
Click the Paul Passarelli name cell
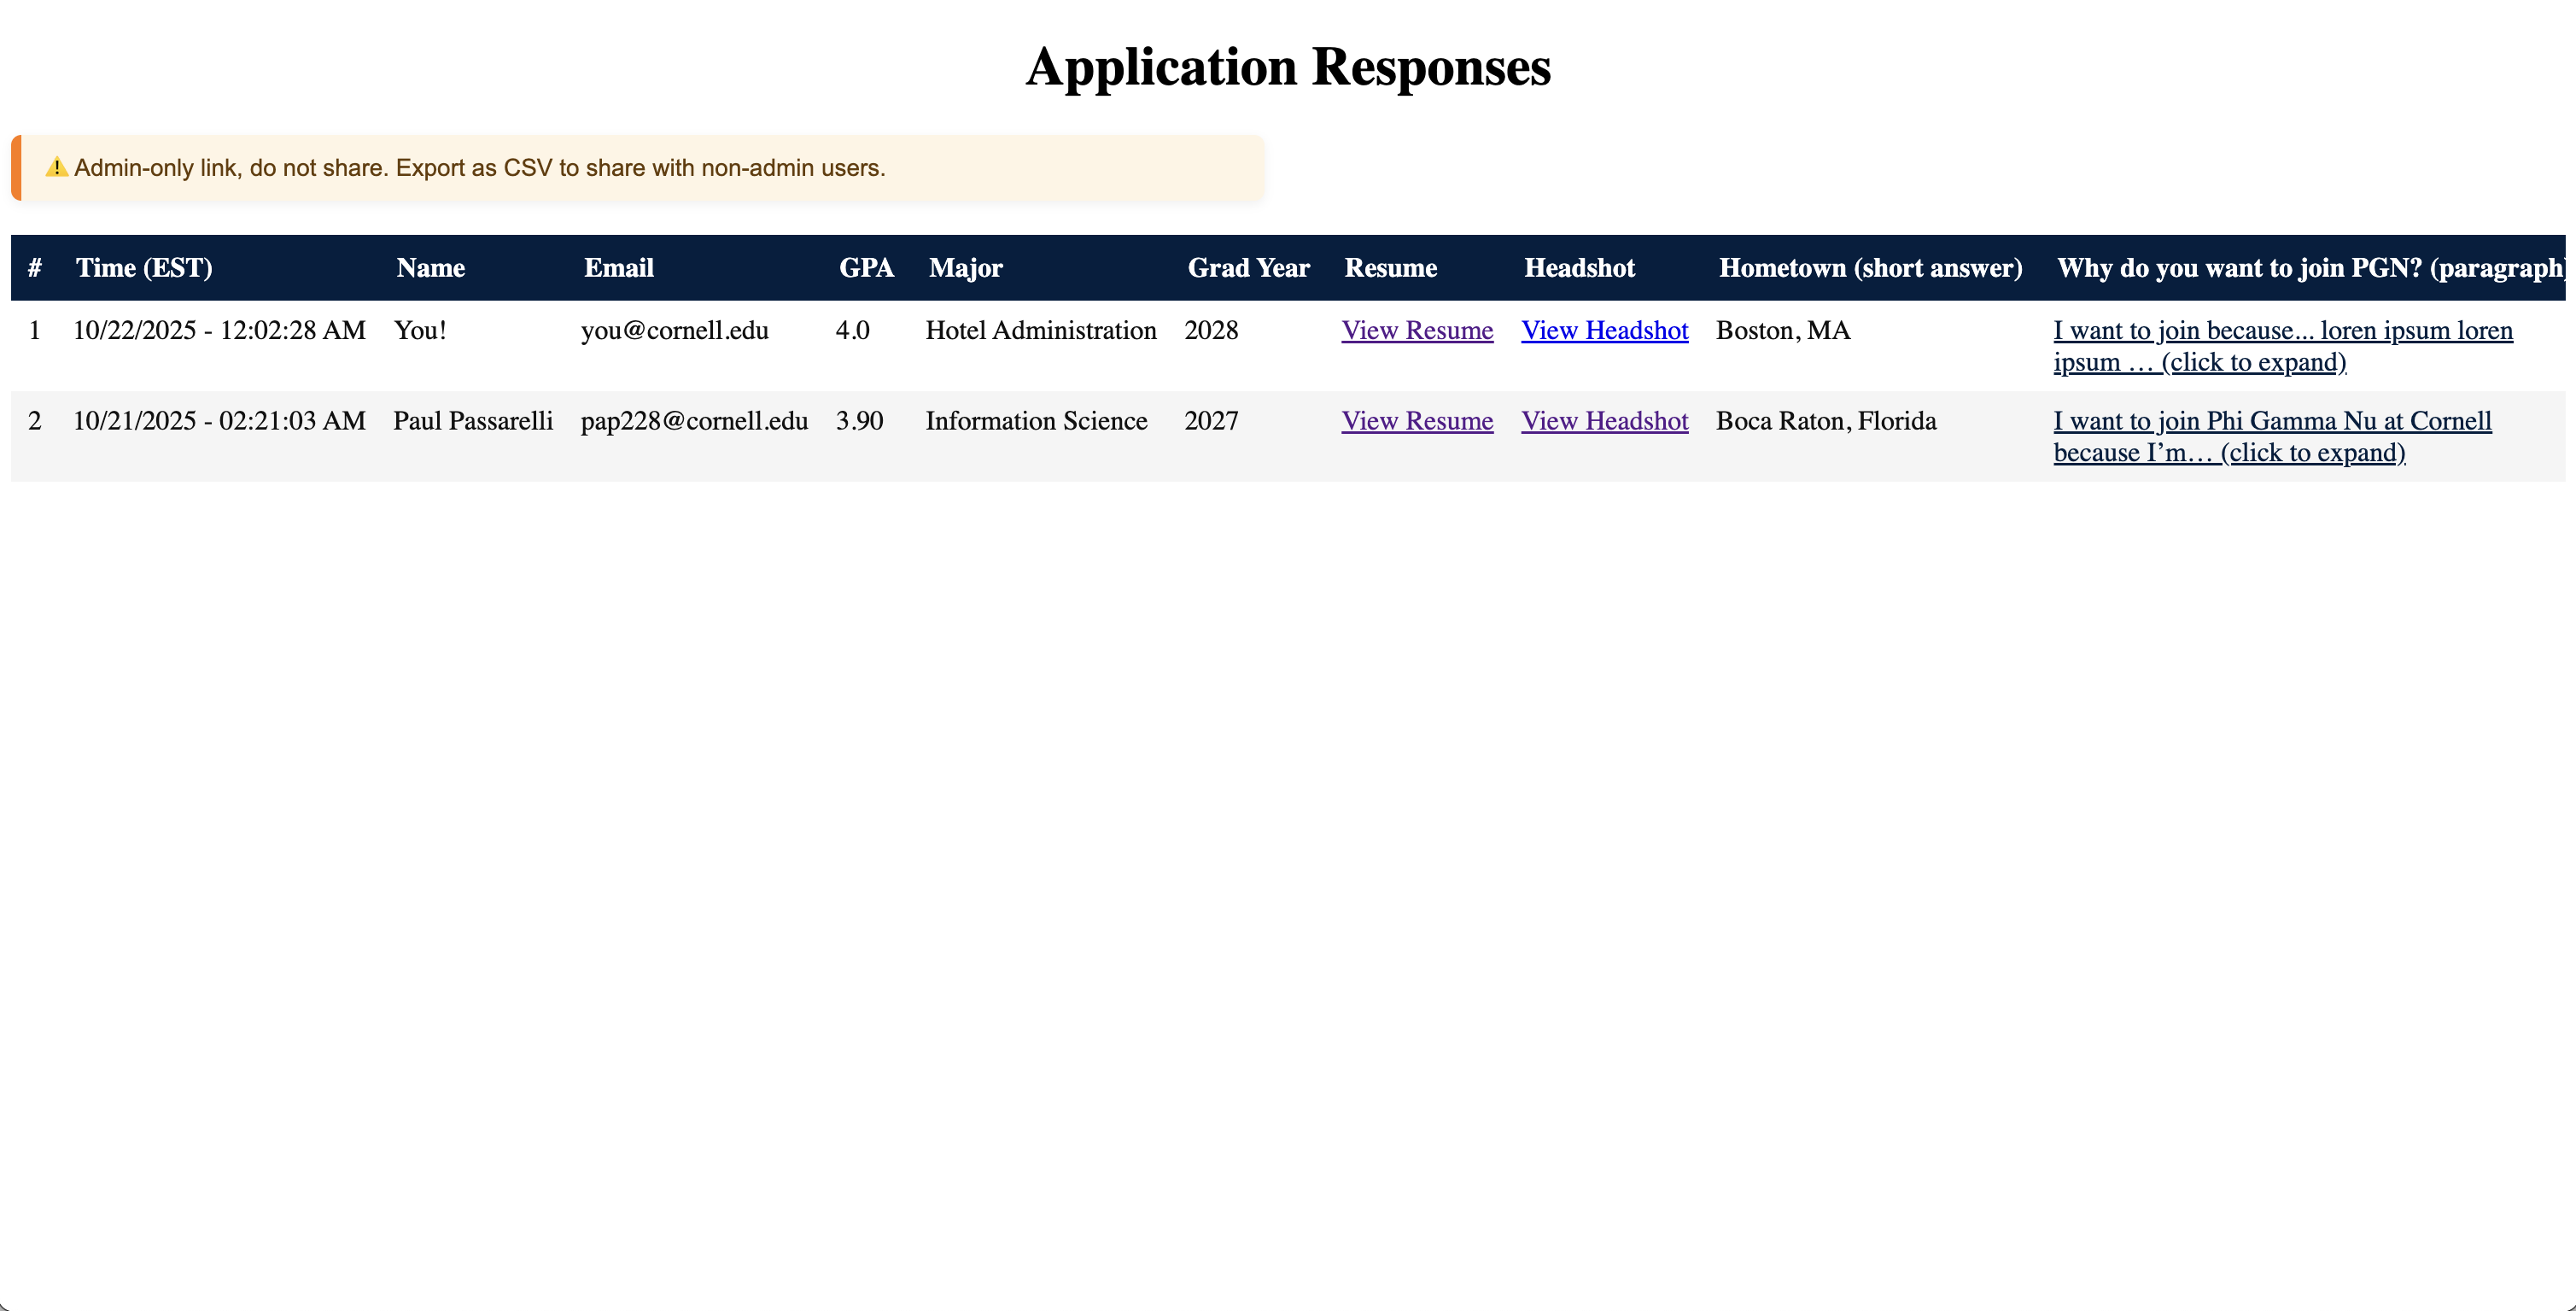[x=473, y=421]
